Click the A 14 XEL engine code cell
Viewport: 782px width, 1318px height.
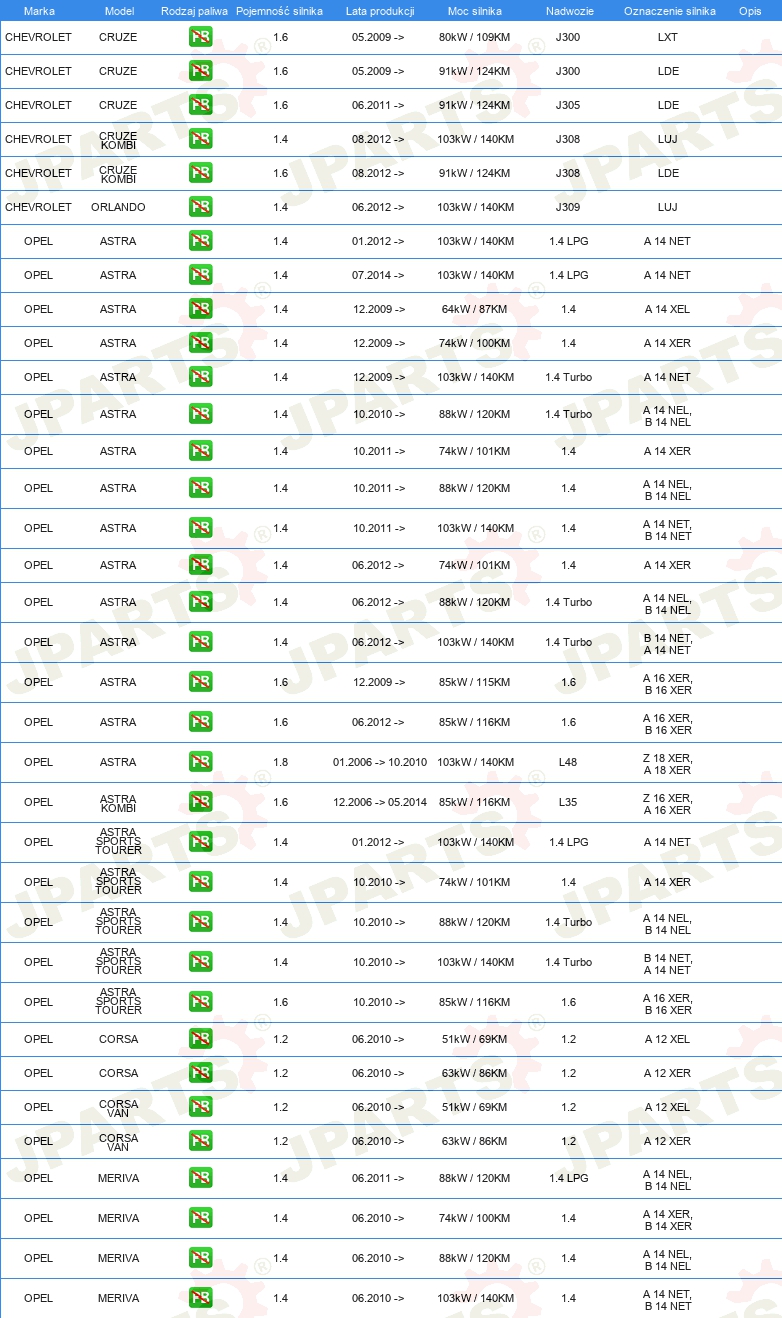coord(667,309)
